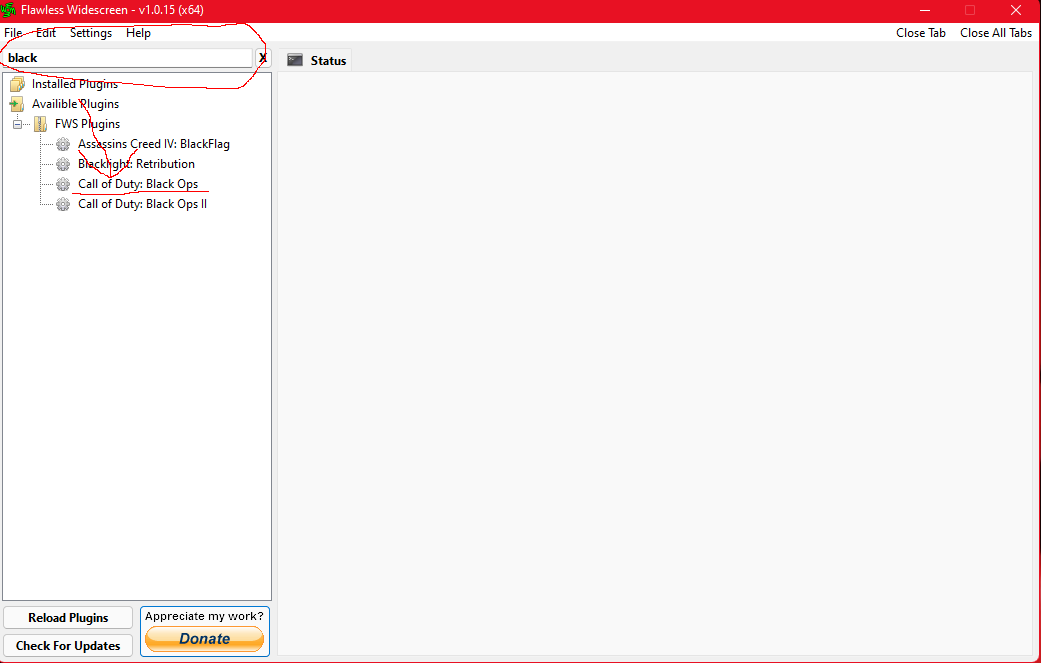Click the Flawless Widescreen app logo icon
Viewport: 1041px width, 663px height.
(x=9, y=10)
